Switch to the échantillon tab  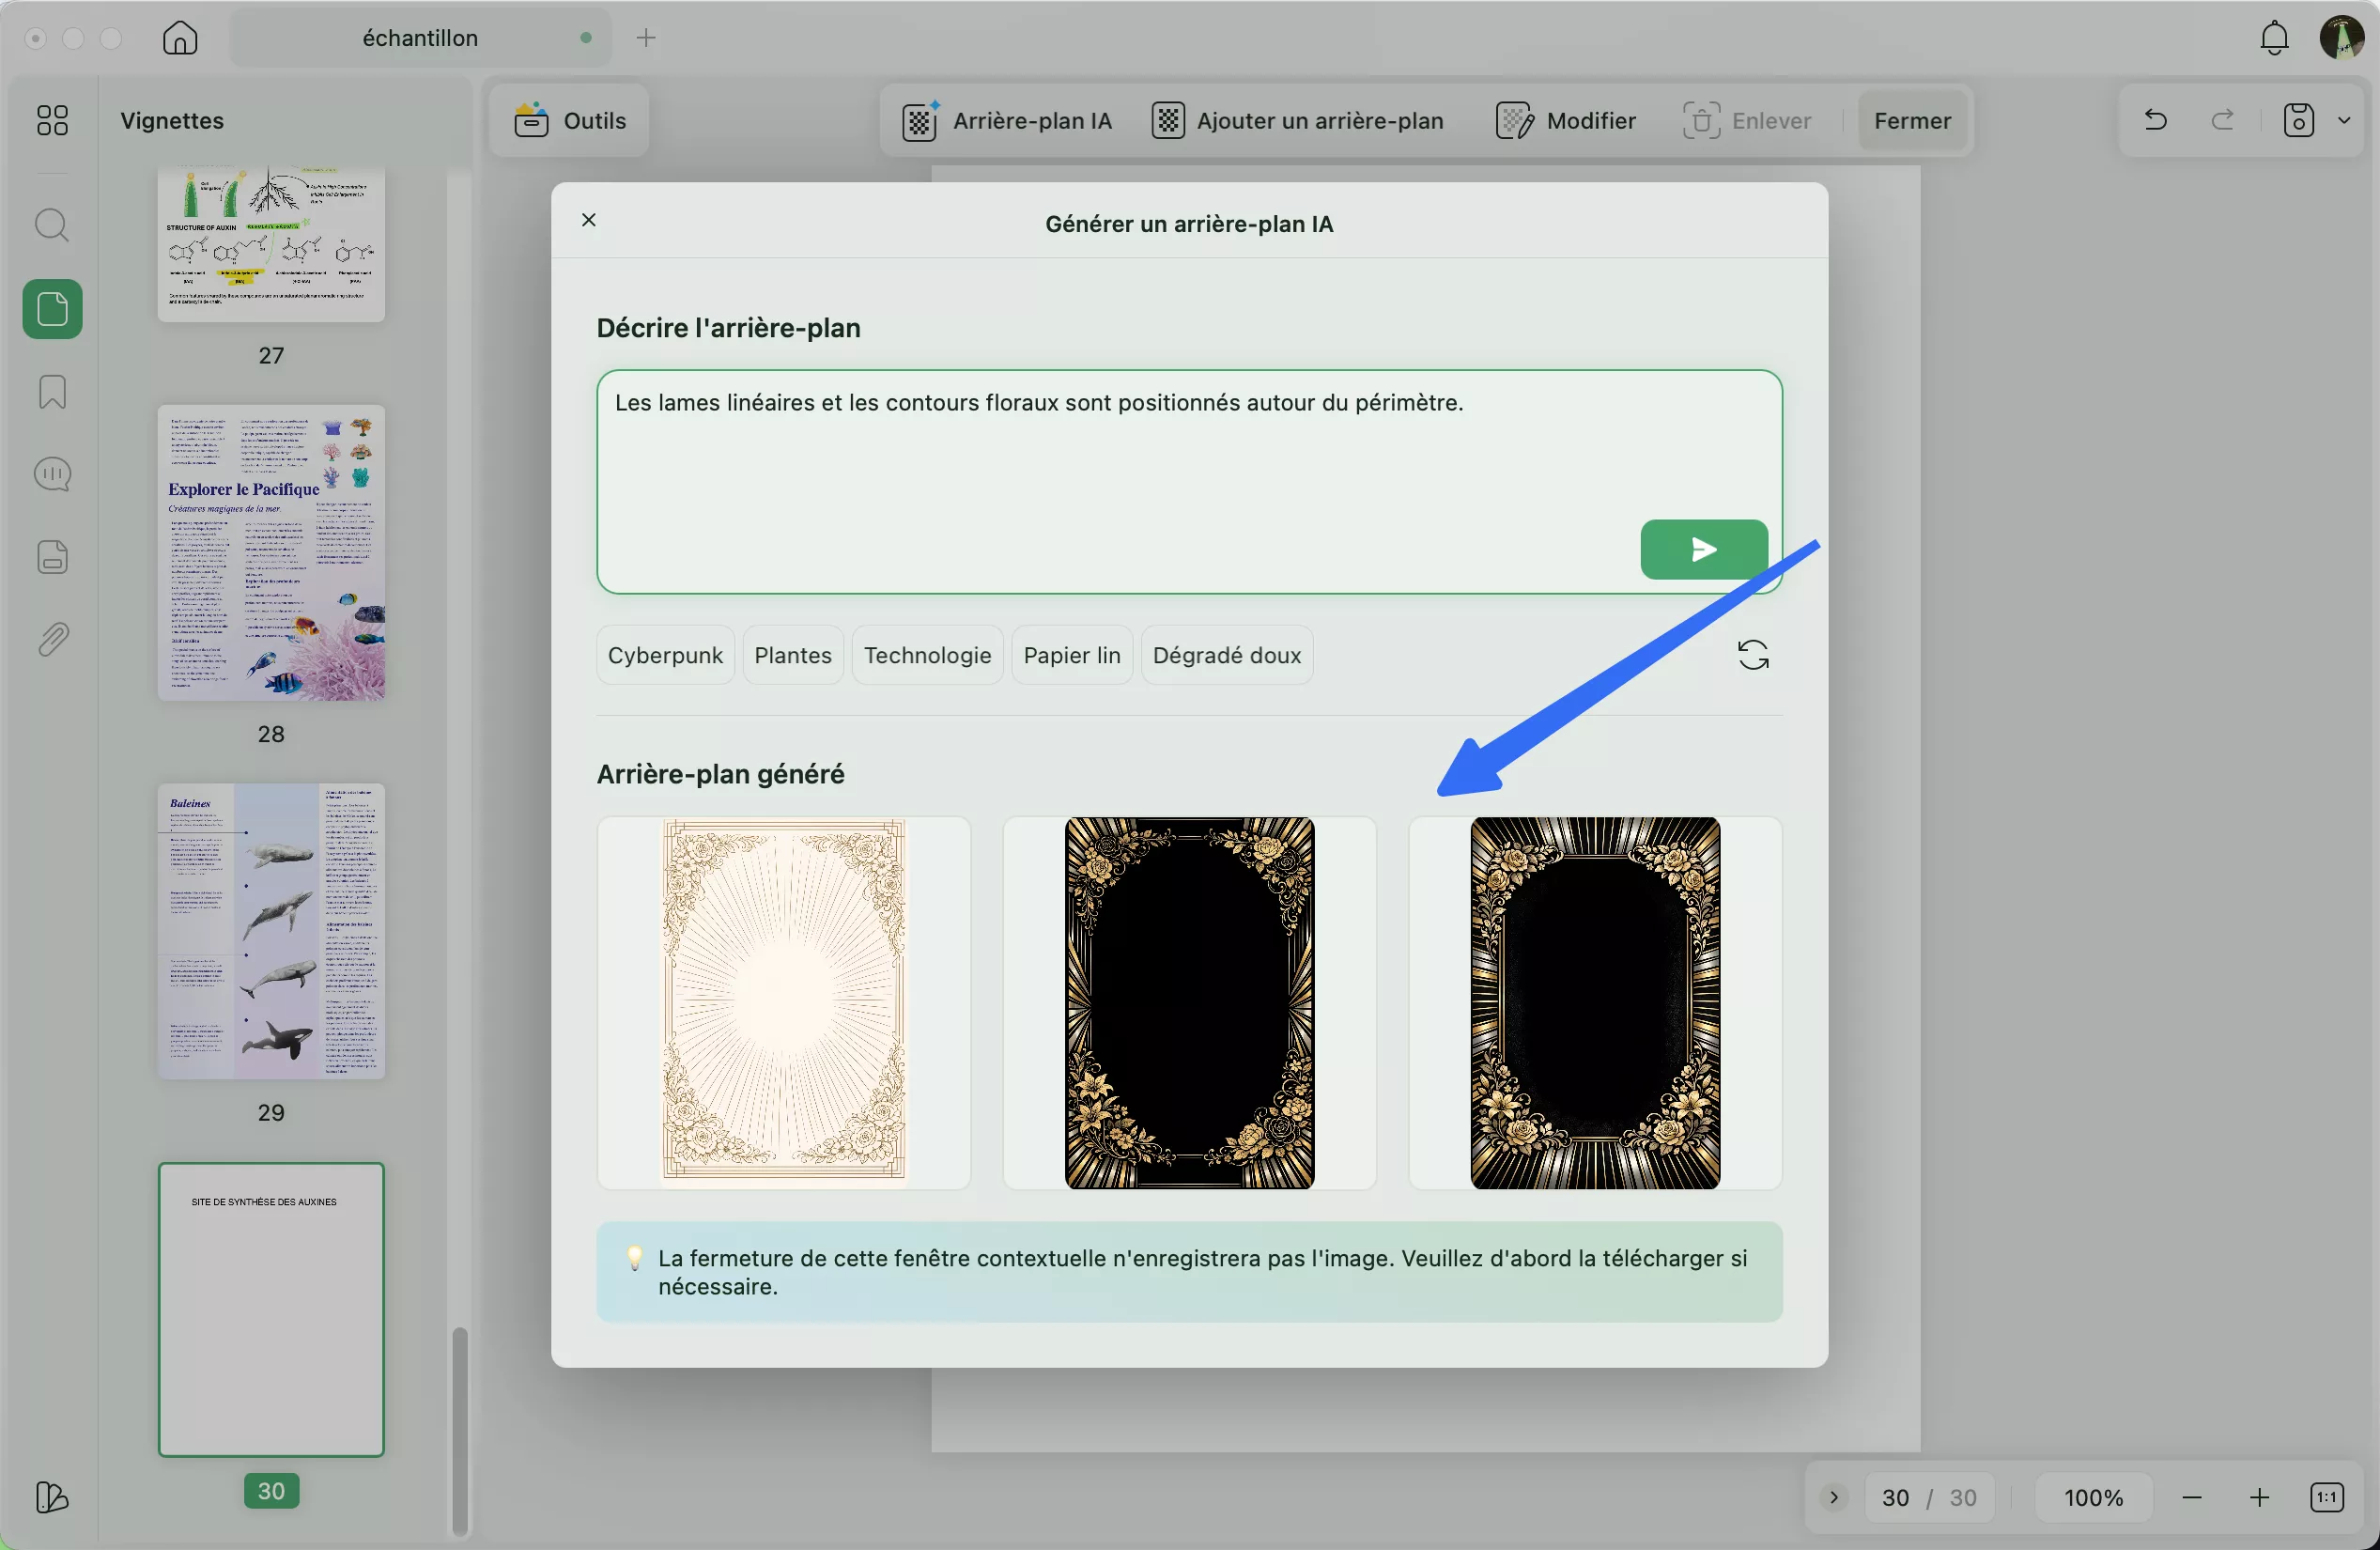pos(420,38)
